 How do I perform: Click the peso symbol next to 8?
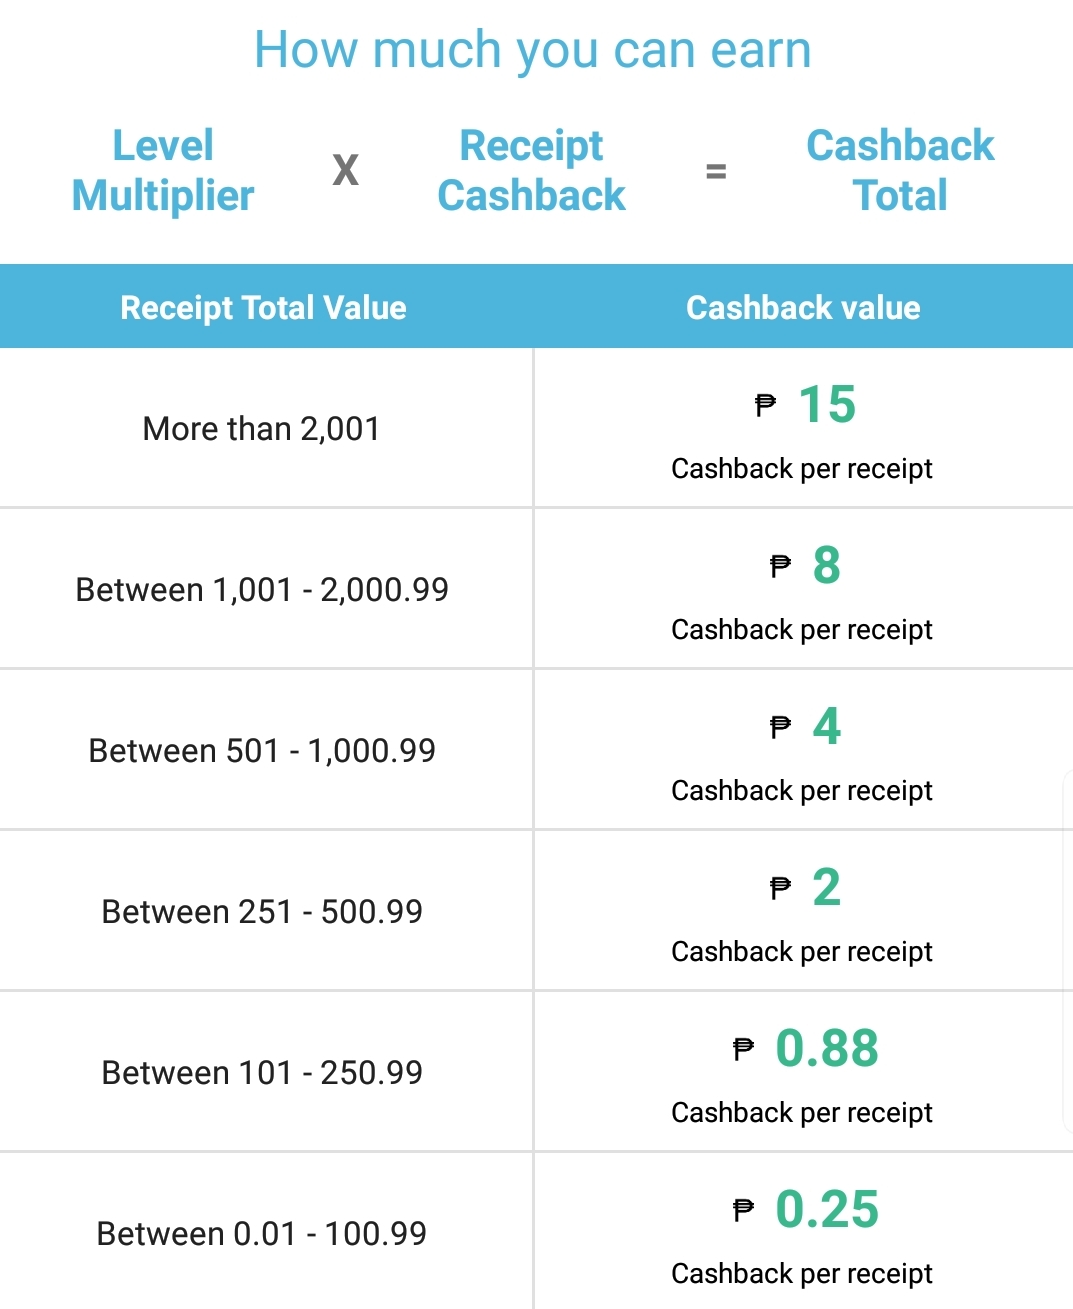pyautogui.click(x=780, y=566)
